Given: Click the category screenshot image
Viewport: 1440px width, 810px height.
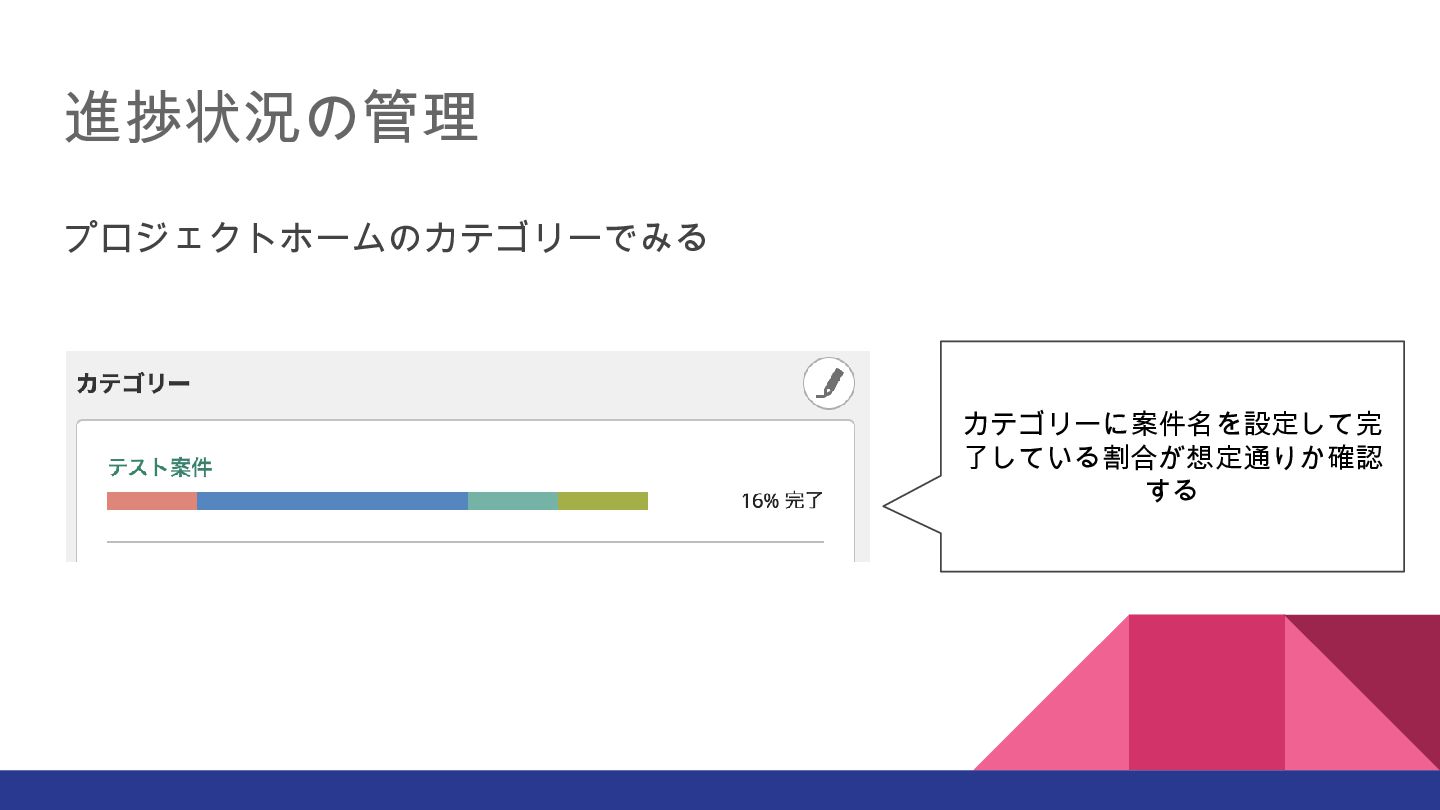Looking at the screenshot, I should click(468, 456).
